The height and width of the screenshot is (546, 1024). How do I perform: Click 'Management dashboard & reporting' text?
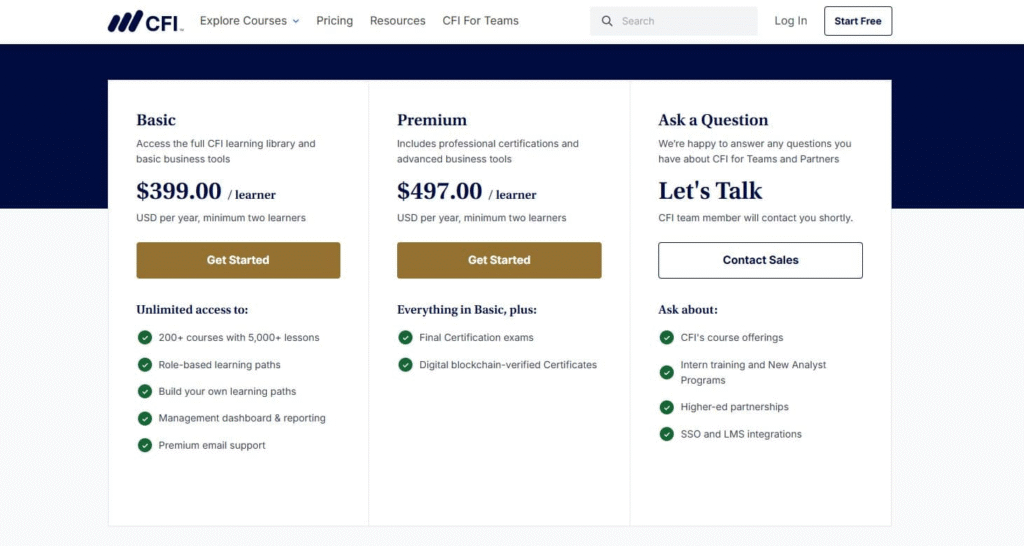(242, 418)
